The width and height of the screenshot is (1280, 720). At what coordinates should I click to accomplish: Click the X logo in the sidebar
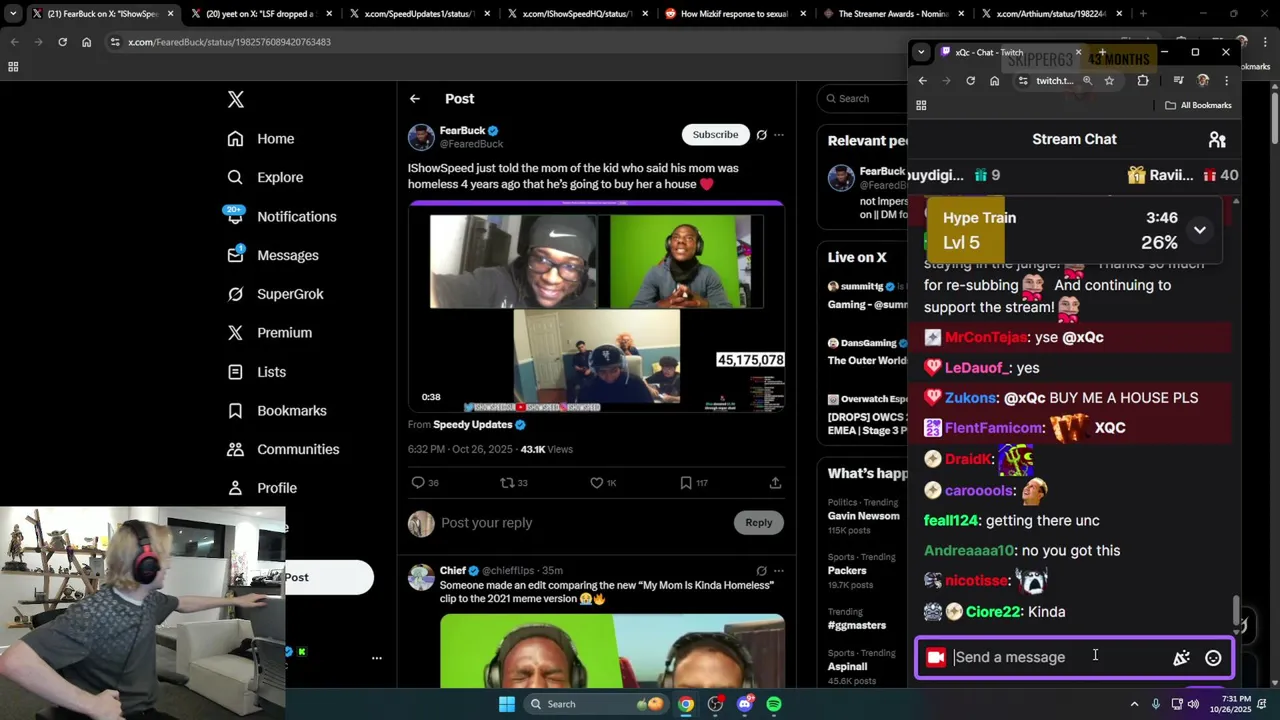point(236,99)
